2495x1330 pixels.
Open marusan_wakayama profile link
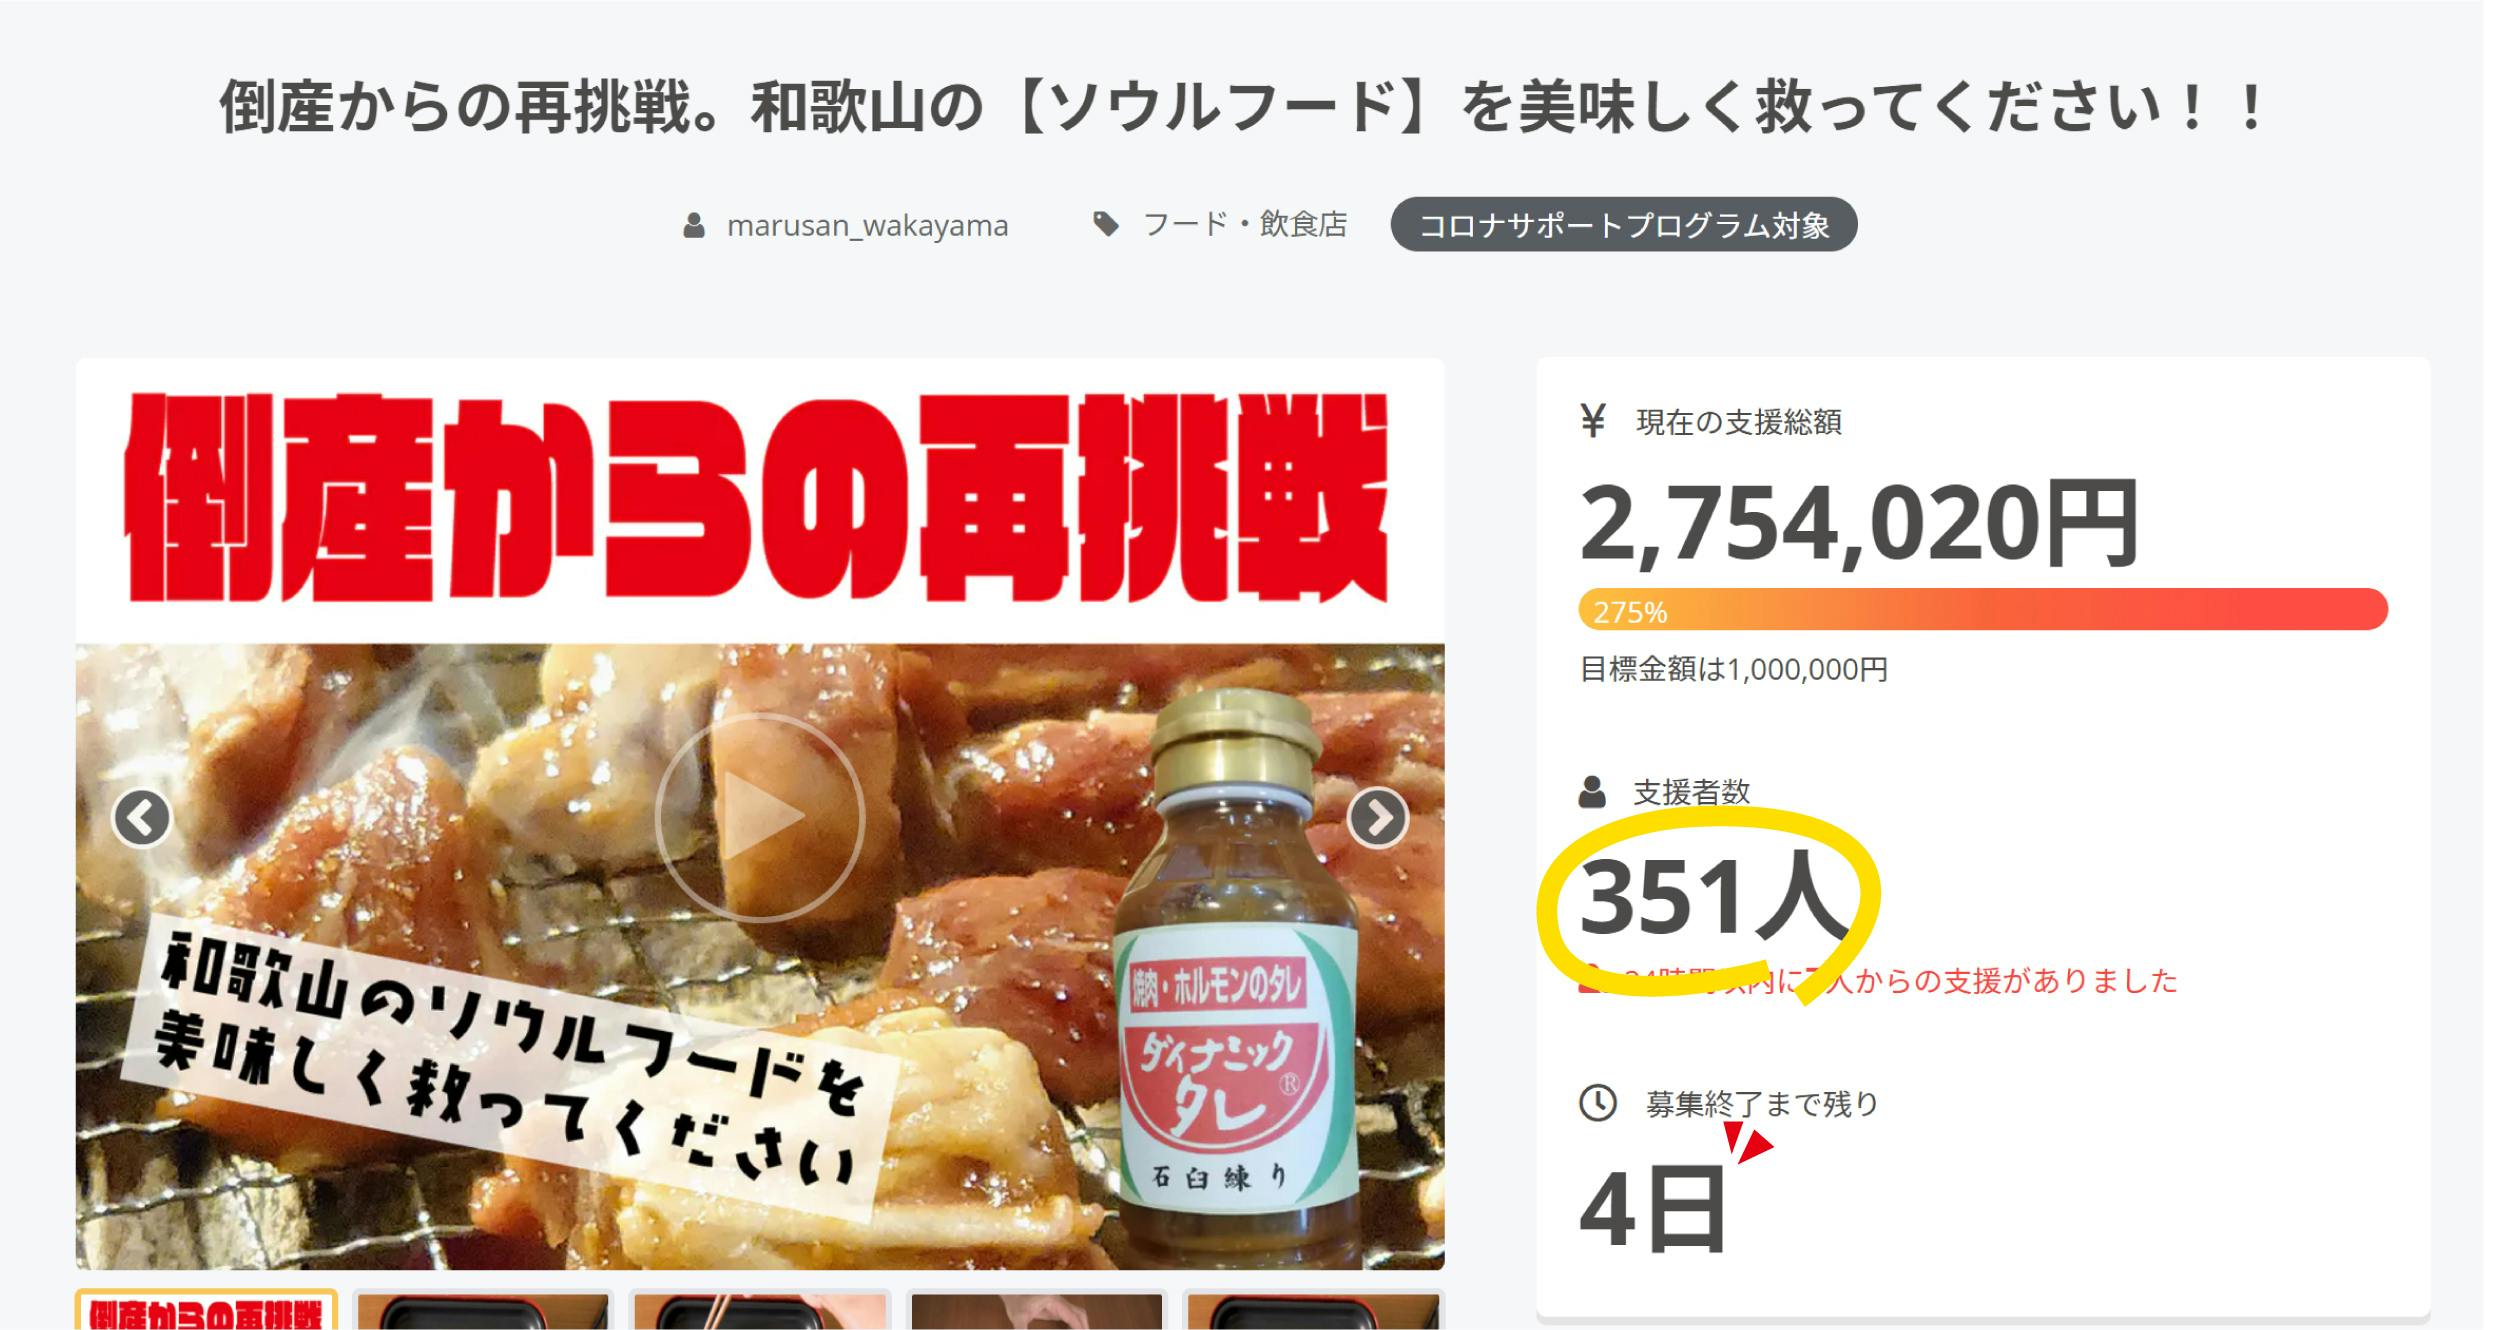(x=867, y=226)
